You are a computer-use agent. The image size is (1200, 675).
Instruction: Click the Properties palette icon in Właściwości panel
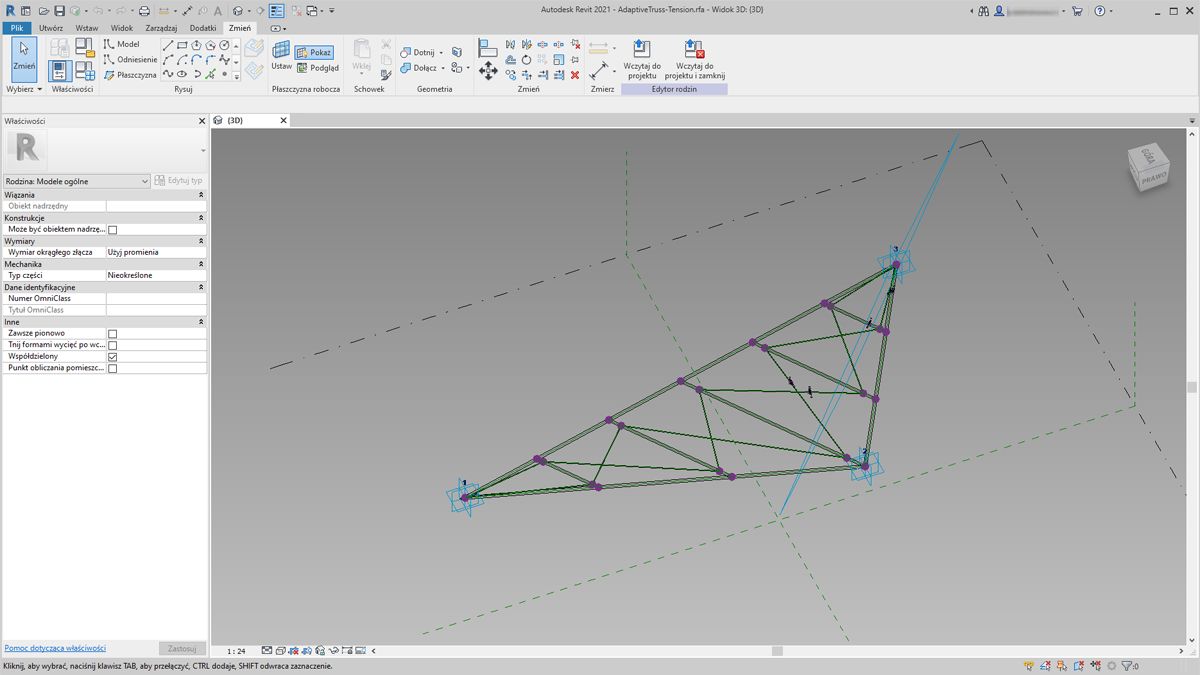(58, 70)
